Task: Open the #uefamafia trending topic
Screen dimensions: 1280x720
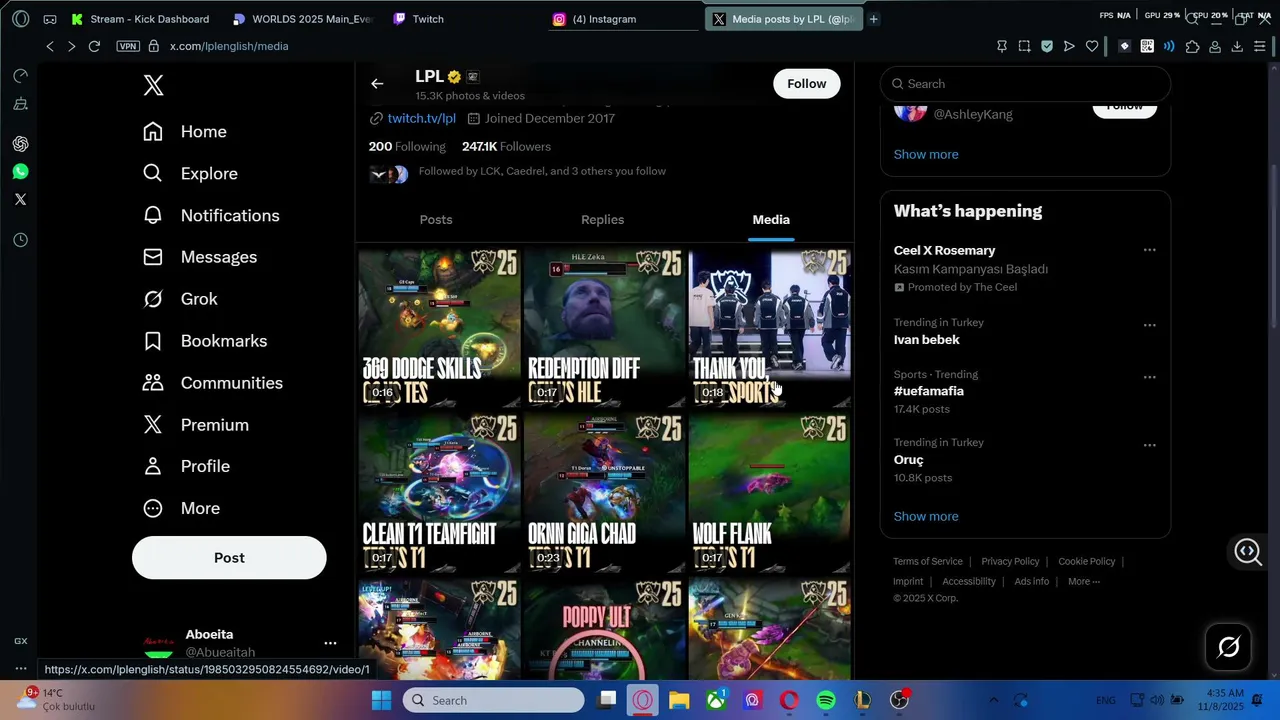Action: [929, 391]
